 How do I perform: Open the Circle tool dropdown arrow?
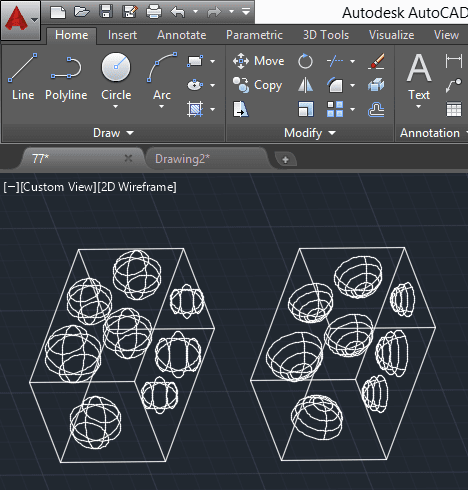click(116, 107)
